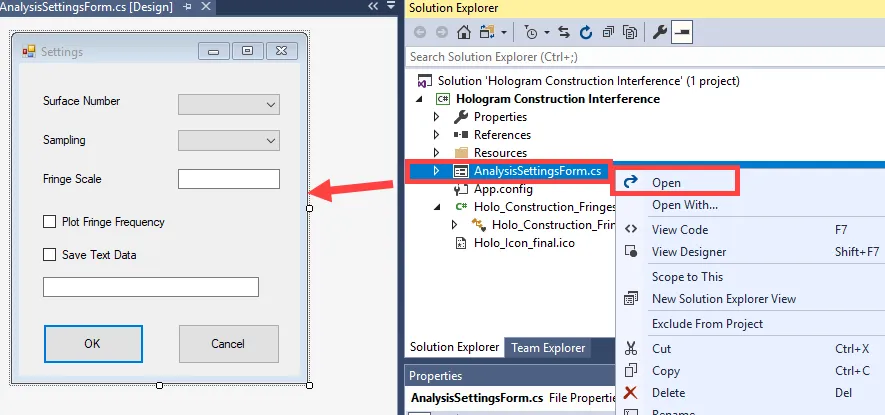This screenshot has height=415, width=885.
Task: Enable the Plot Fringe Frequency checkbox
Action: tap(49, 222)
